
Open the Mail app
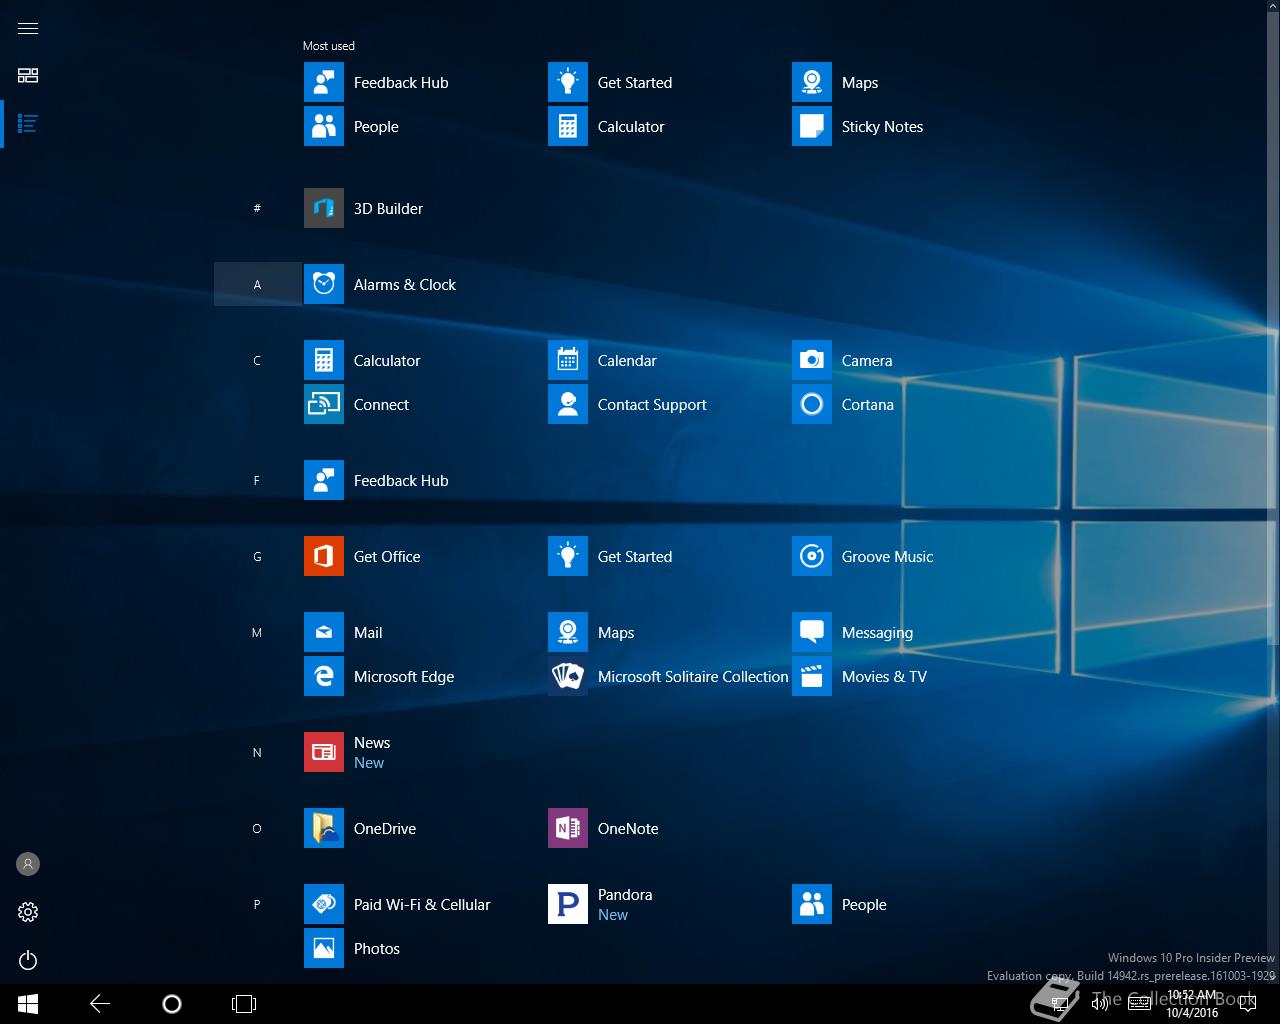[x=424, y=632]
